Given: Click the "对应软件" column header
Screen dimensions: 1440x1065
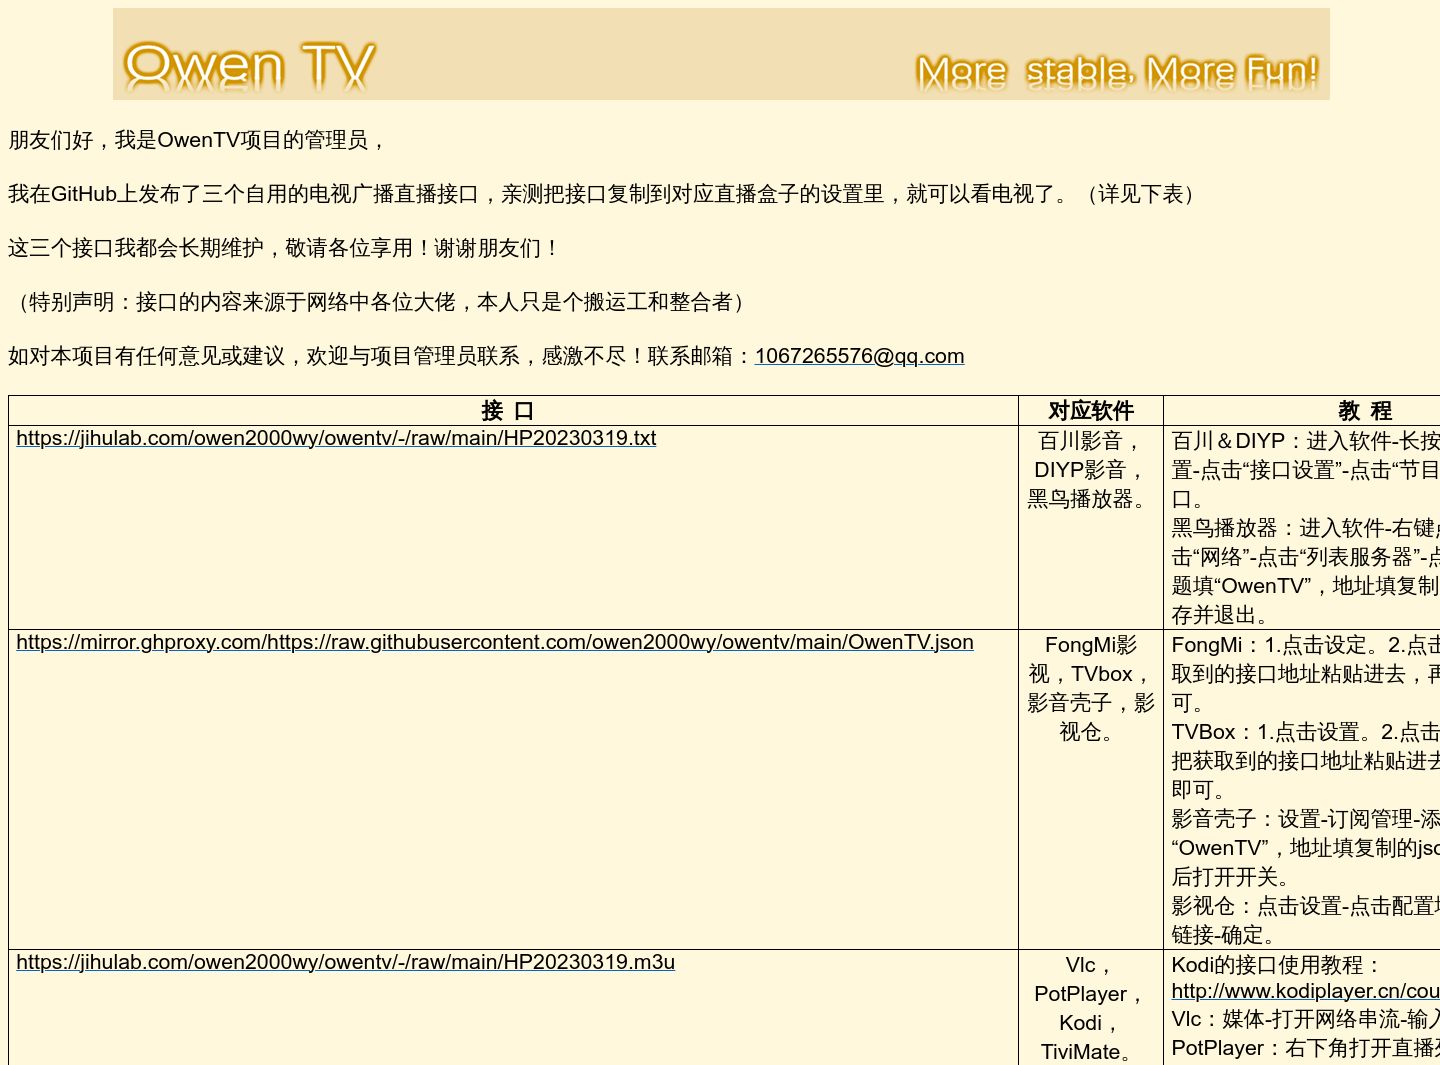Looking at the screenshot, I should [x=1090, y=411].
